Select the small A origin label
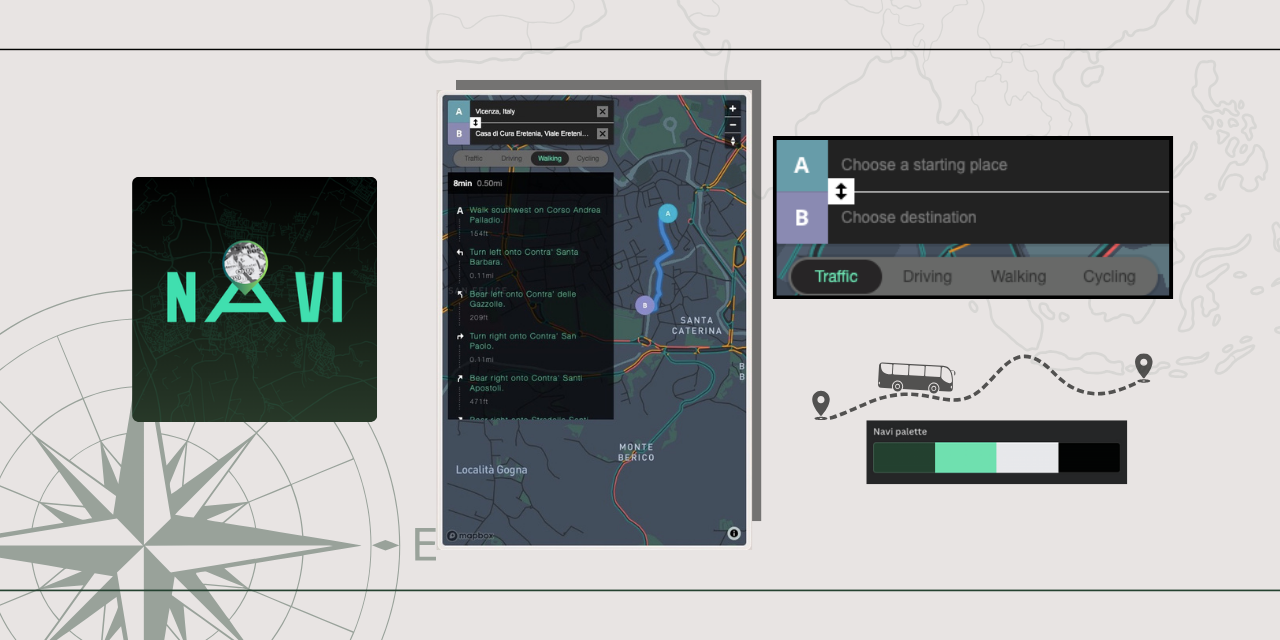This screenshot has height=640, width=1280. (459, 112)
